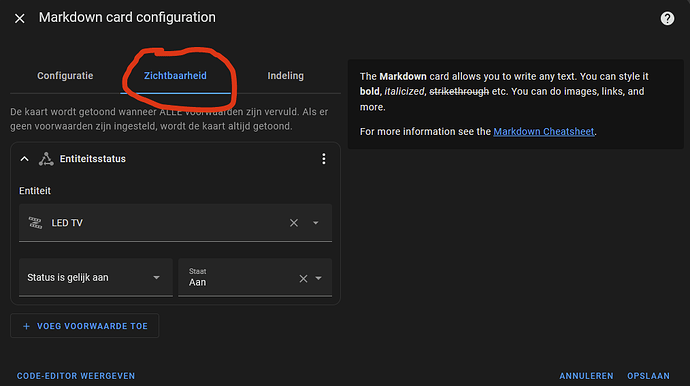Screen dimensions: 690x386
Task: Click the Entiteitsstatus condition type icon
Action: (x=46, y=159)
